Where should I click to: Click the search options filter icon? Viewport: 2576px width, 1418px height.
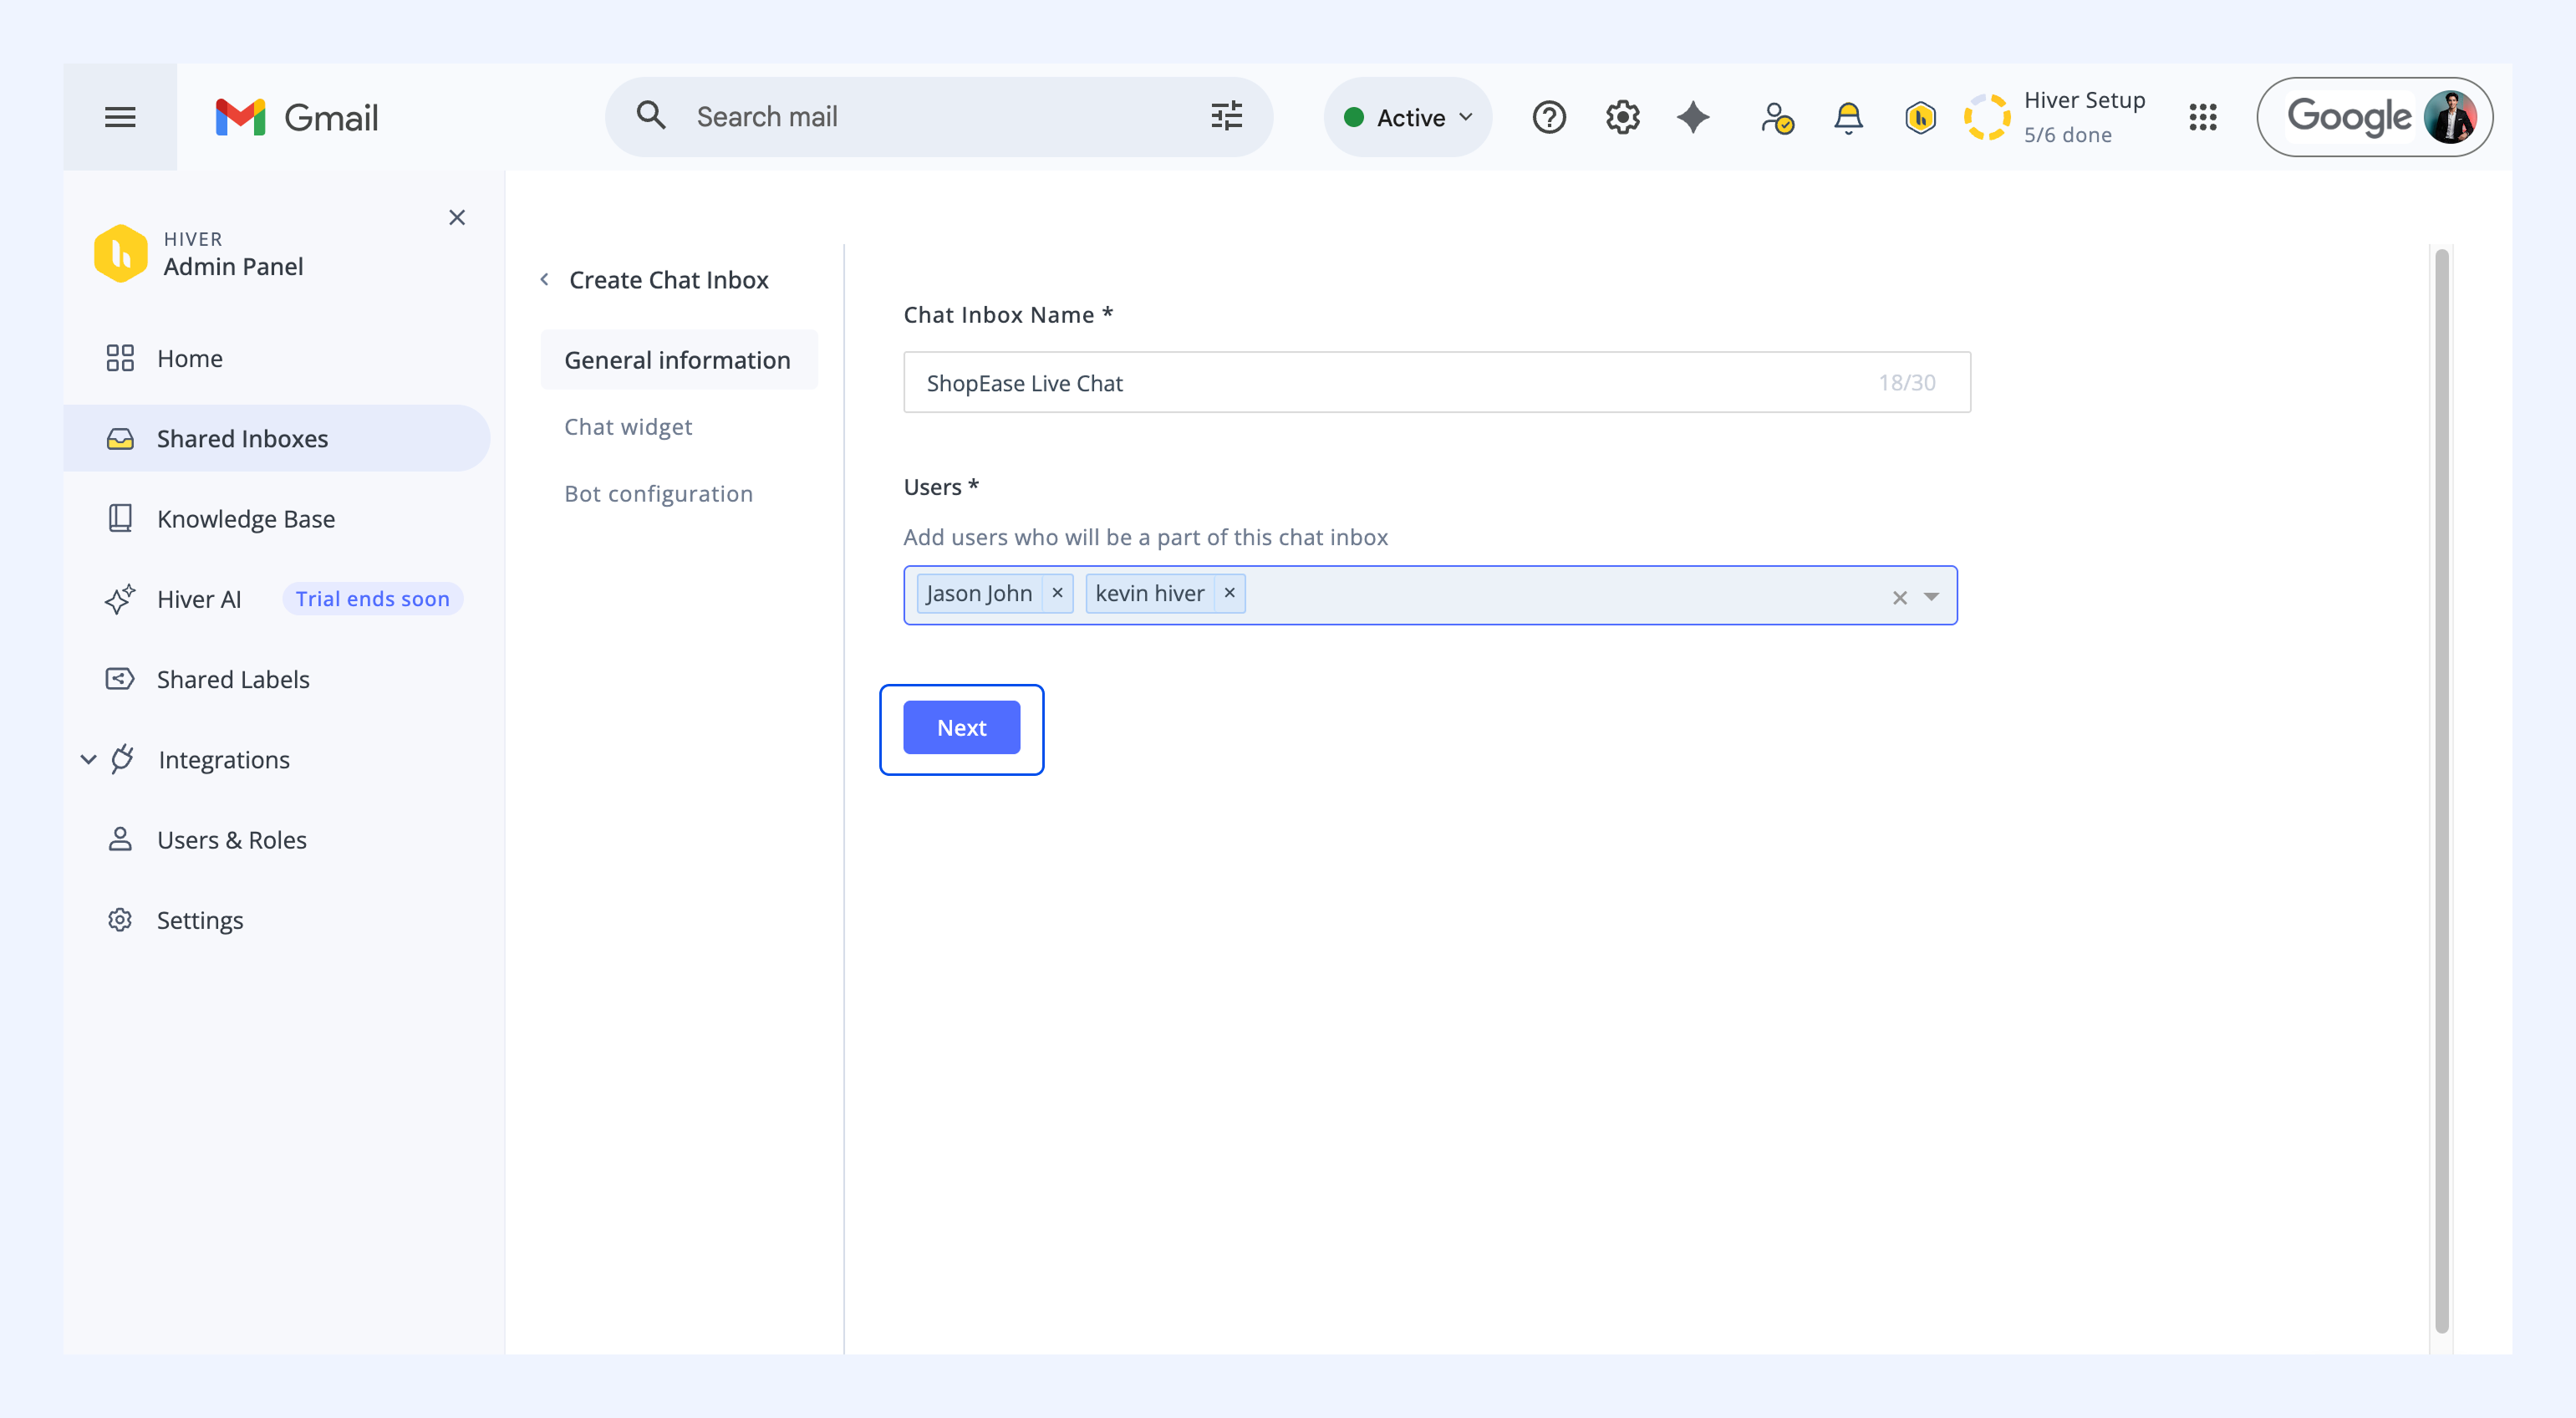[x=1226, y=116]
